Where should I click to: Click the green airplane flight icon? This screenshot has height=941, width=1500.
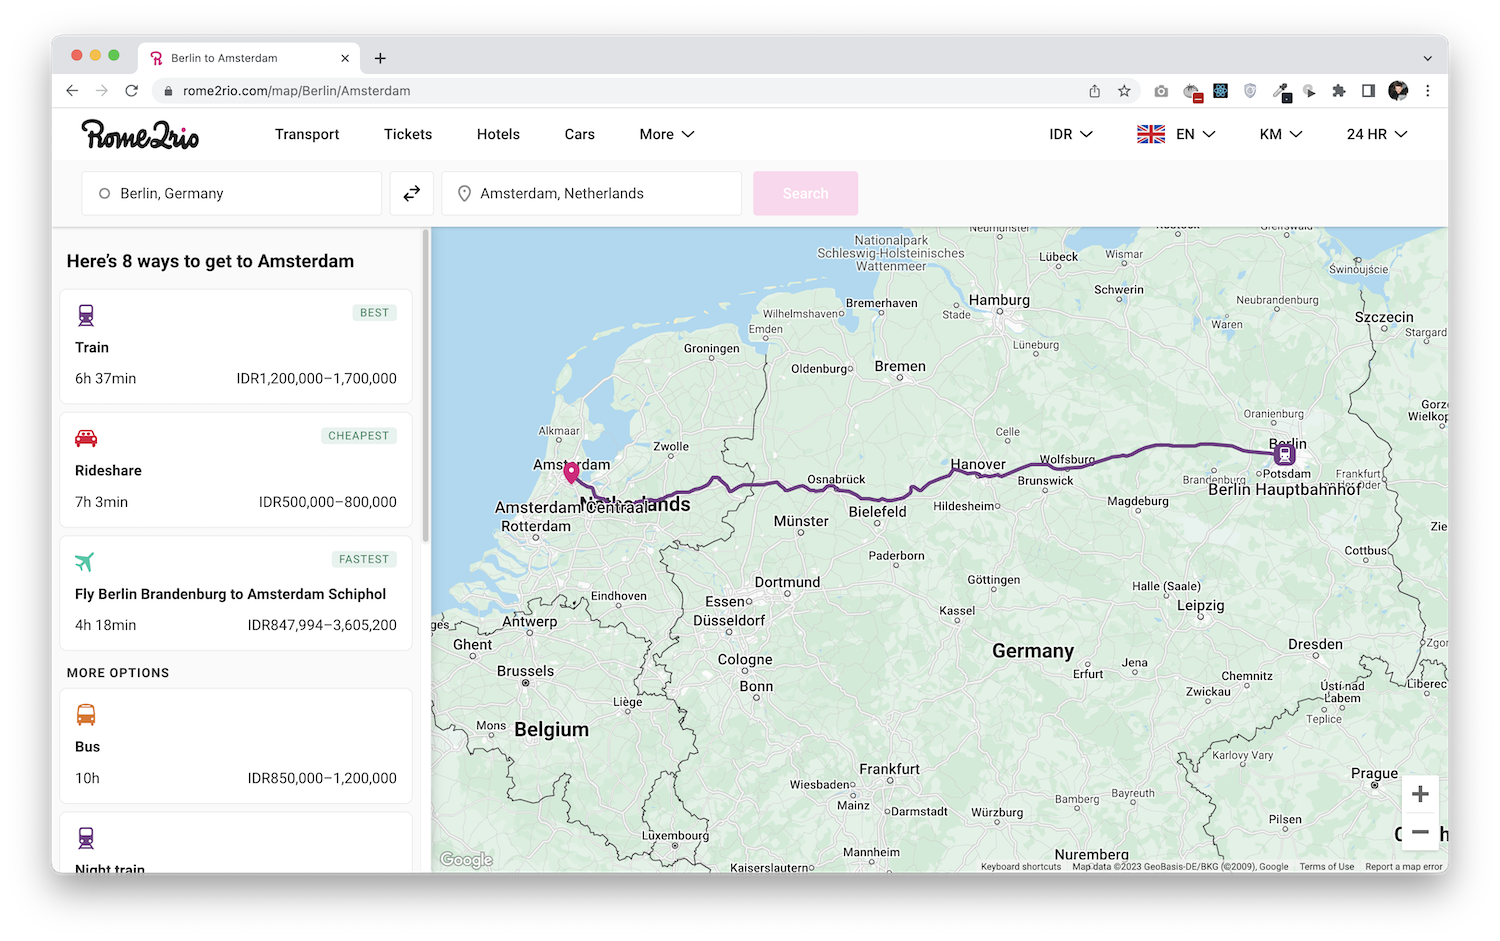pyautogui.click(x=85, y=562)
